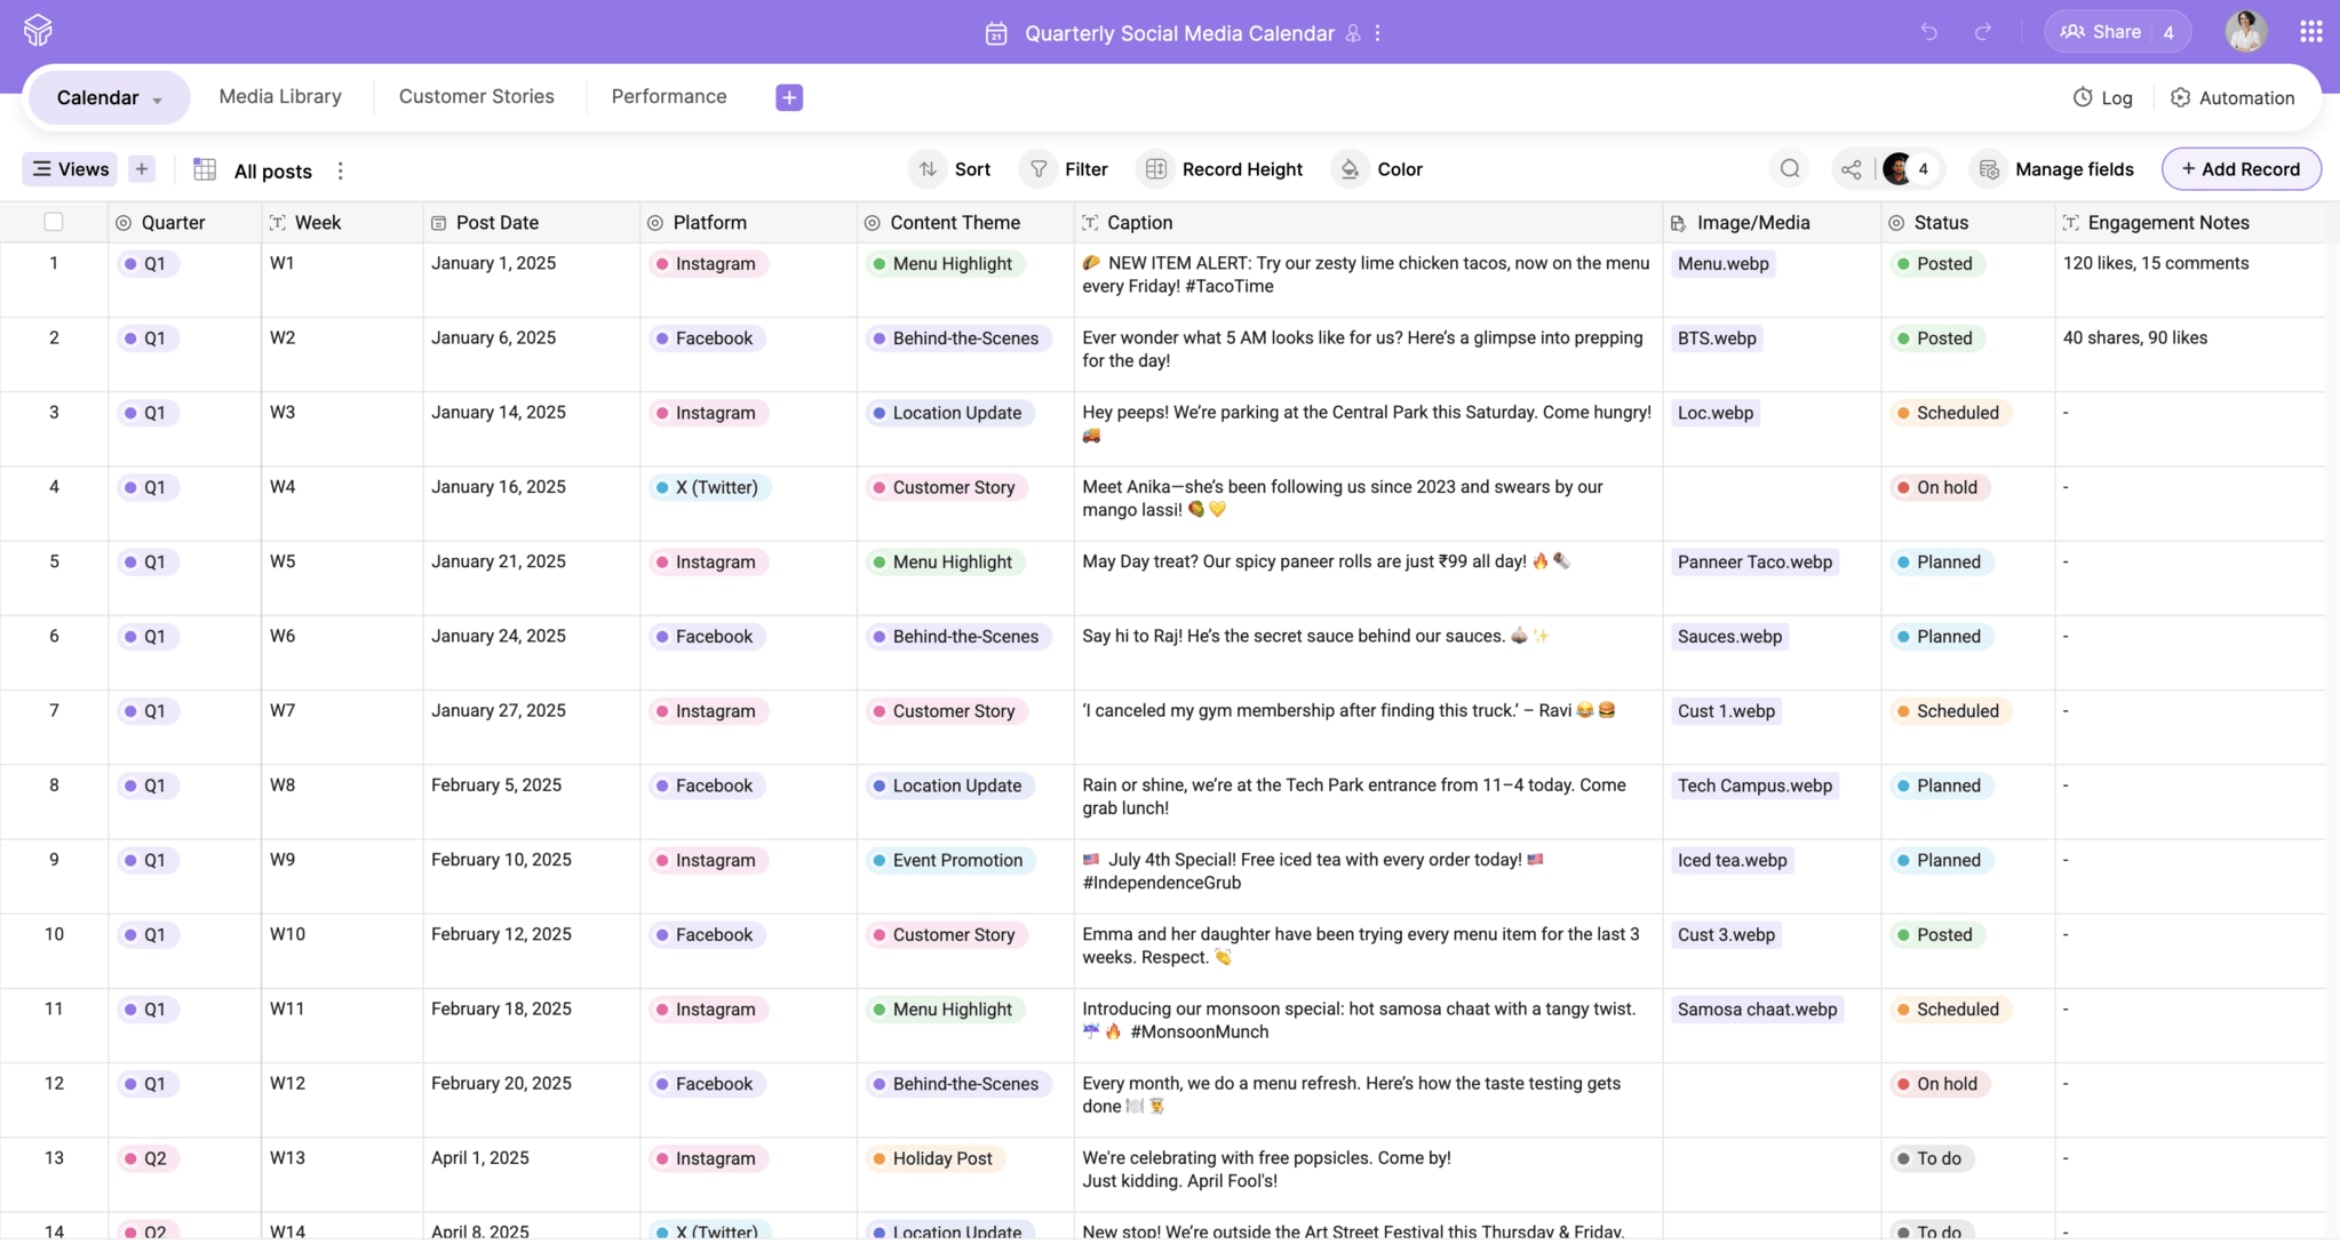The height and width of the screenshot is (1240, 2340).
Task: Click the redo arrow icon
Action: coord(1982,32)
